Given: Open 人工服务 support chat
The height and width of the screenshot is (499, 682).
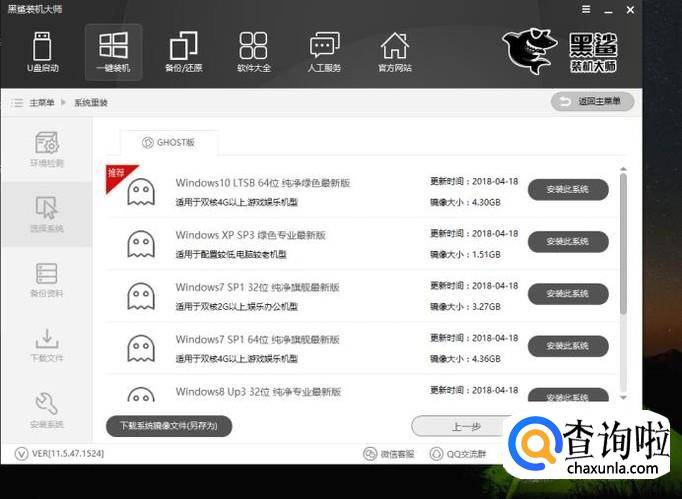Looking at the screenshot, I should click(324, 52).
